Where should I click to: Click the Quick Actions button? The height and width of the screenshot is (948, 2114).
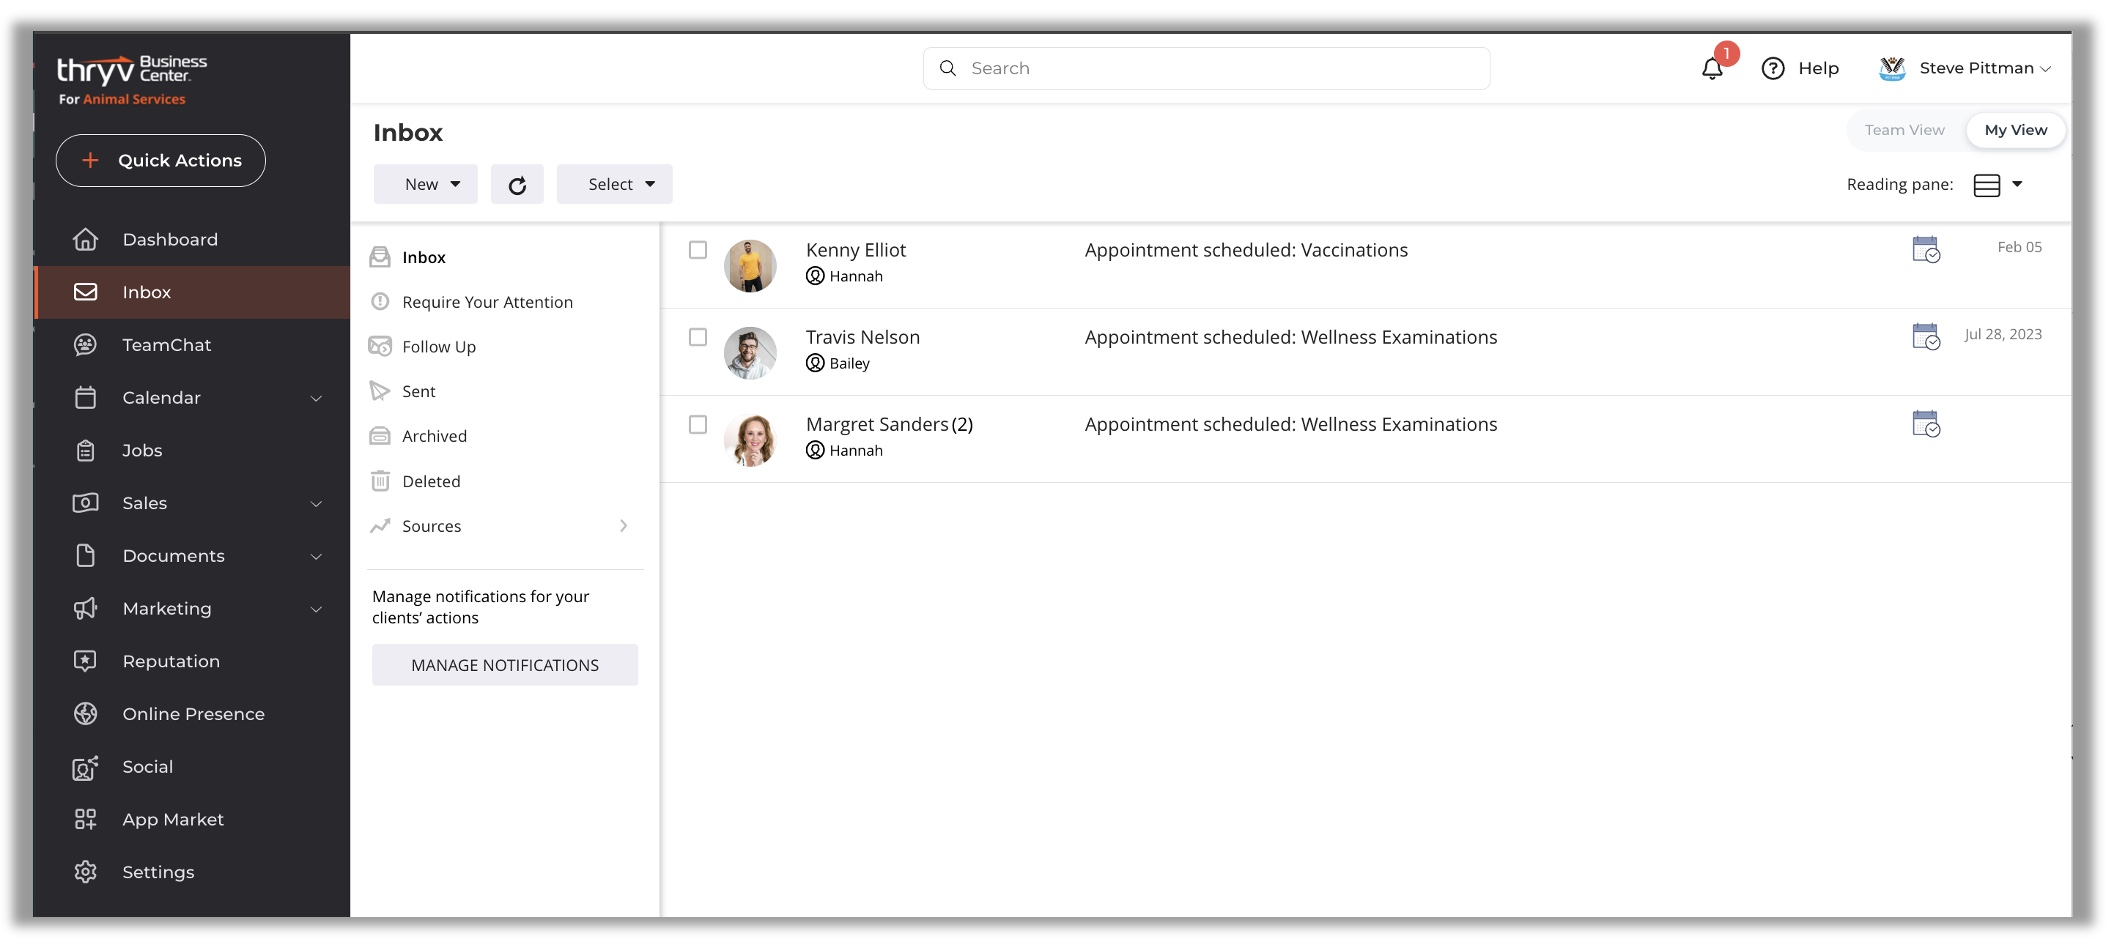tap(161, 160)
